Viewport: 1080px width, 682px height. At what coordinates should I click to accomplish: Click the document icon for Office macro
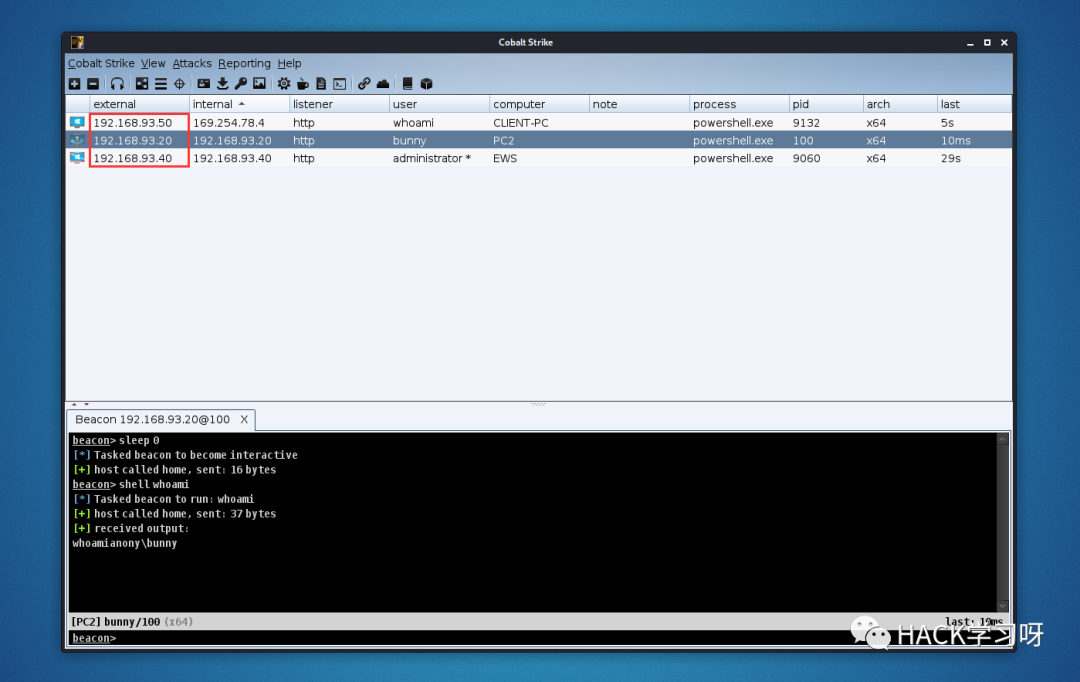click(x=321, y=84)
